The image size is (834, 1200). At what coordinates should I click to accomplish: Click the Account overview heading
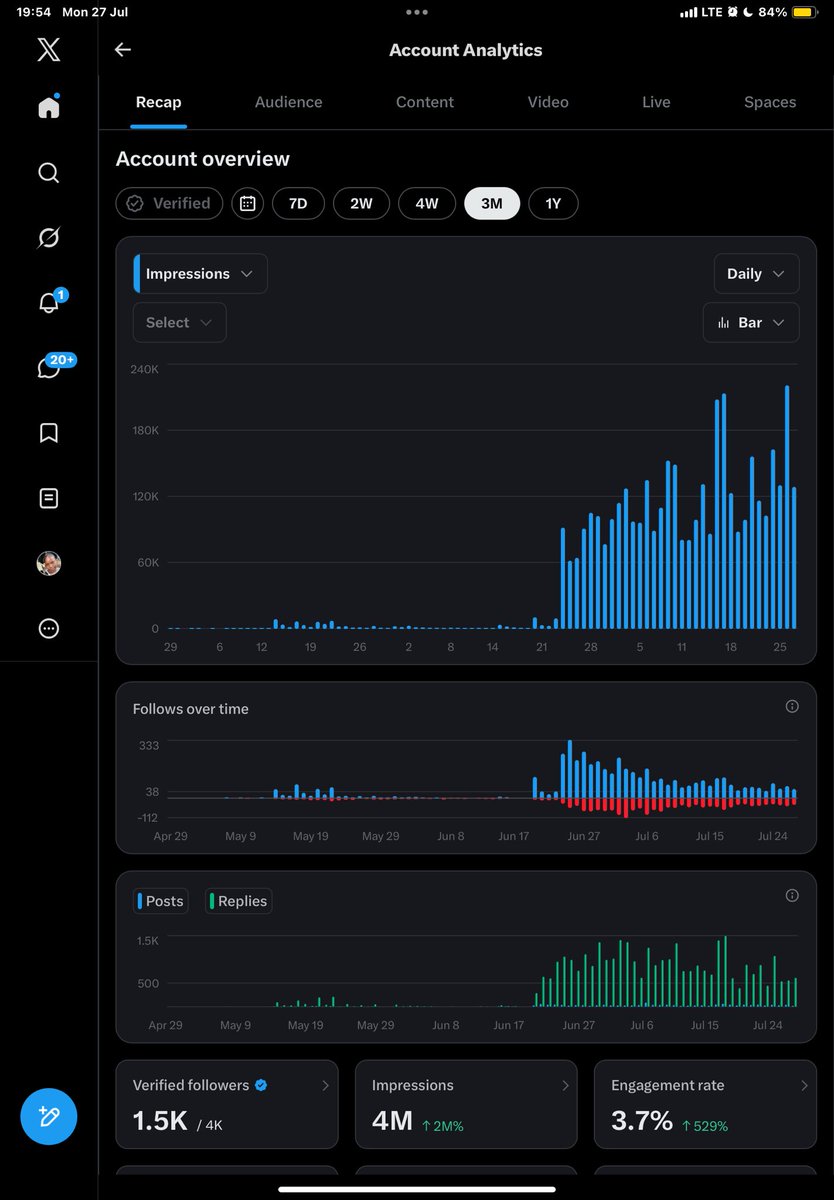tap(203, 159)
